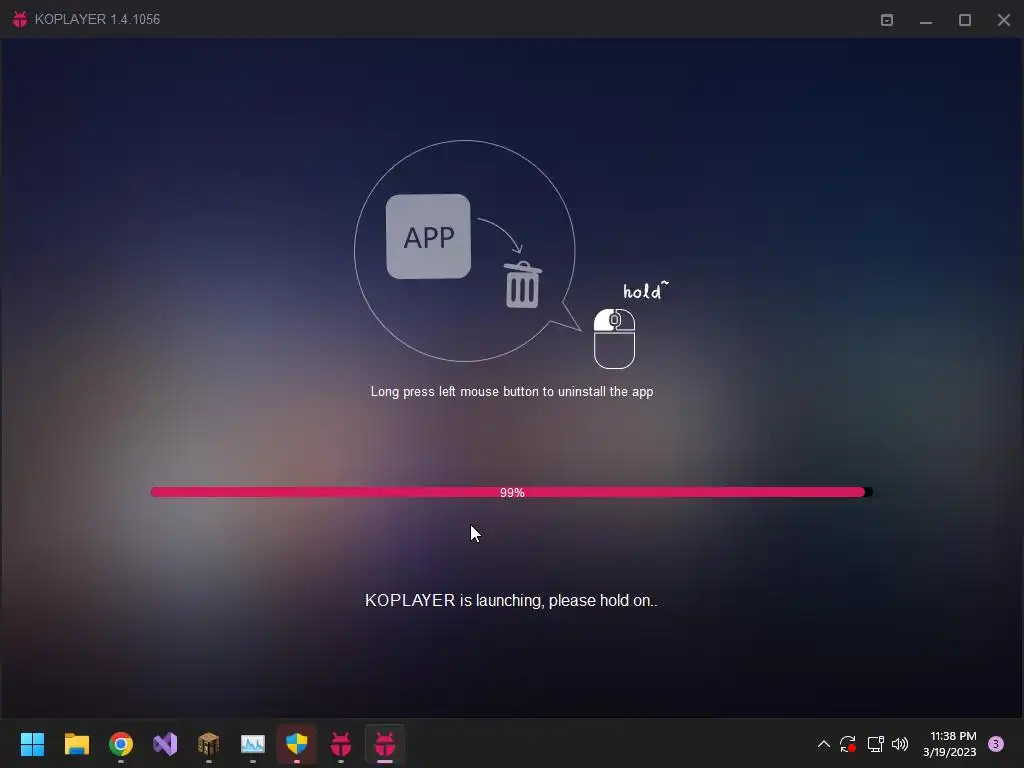Open the performance monitor taskbar icon

(253, 744)
